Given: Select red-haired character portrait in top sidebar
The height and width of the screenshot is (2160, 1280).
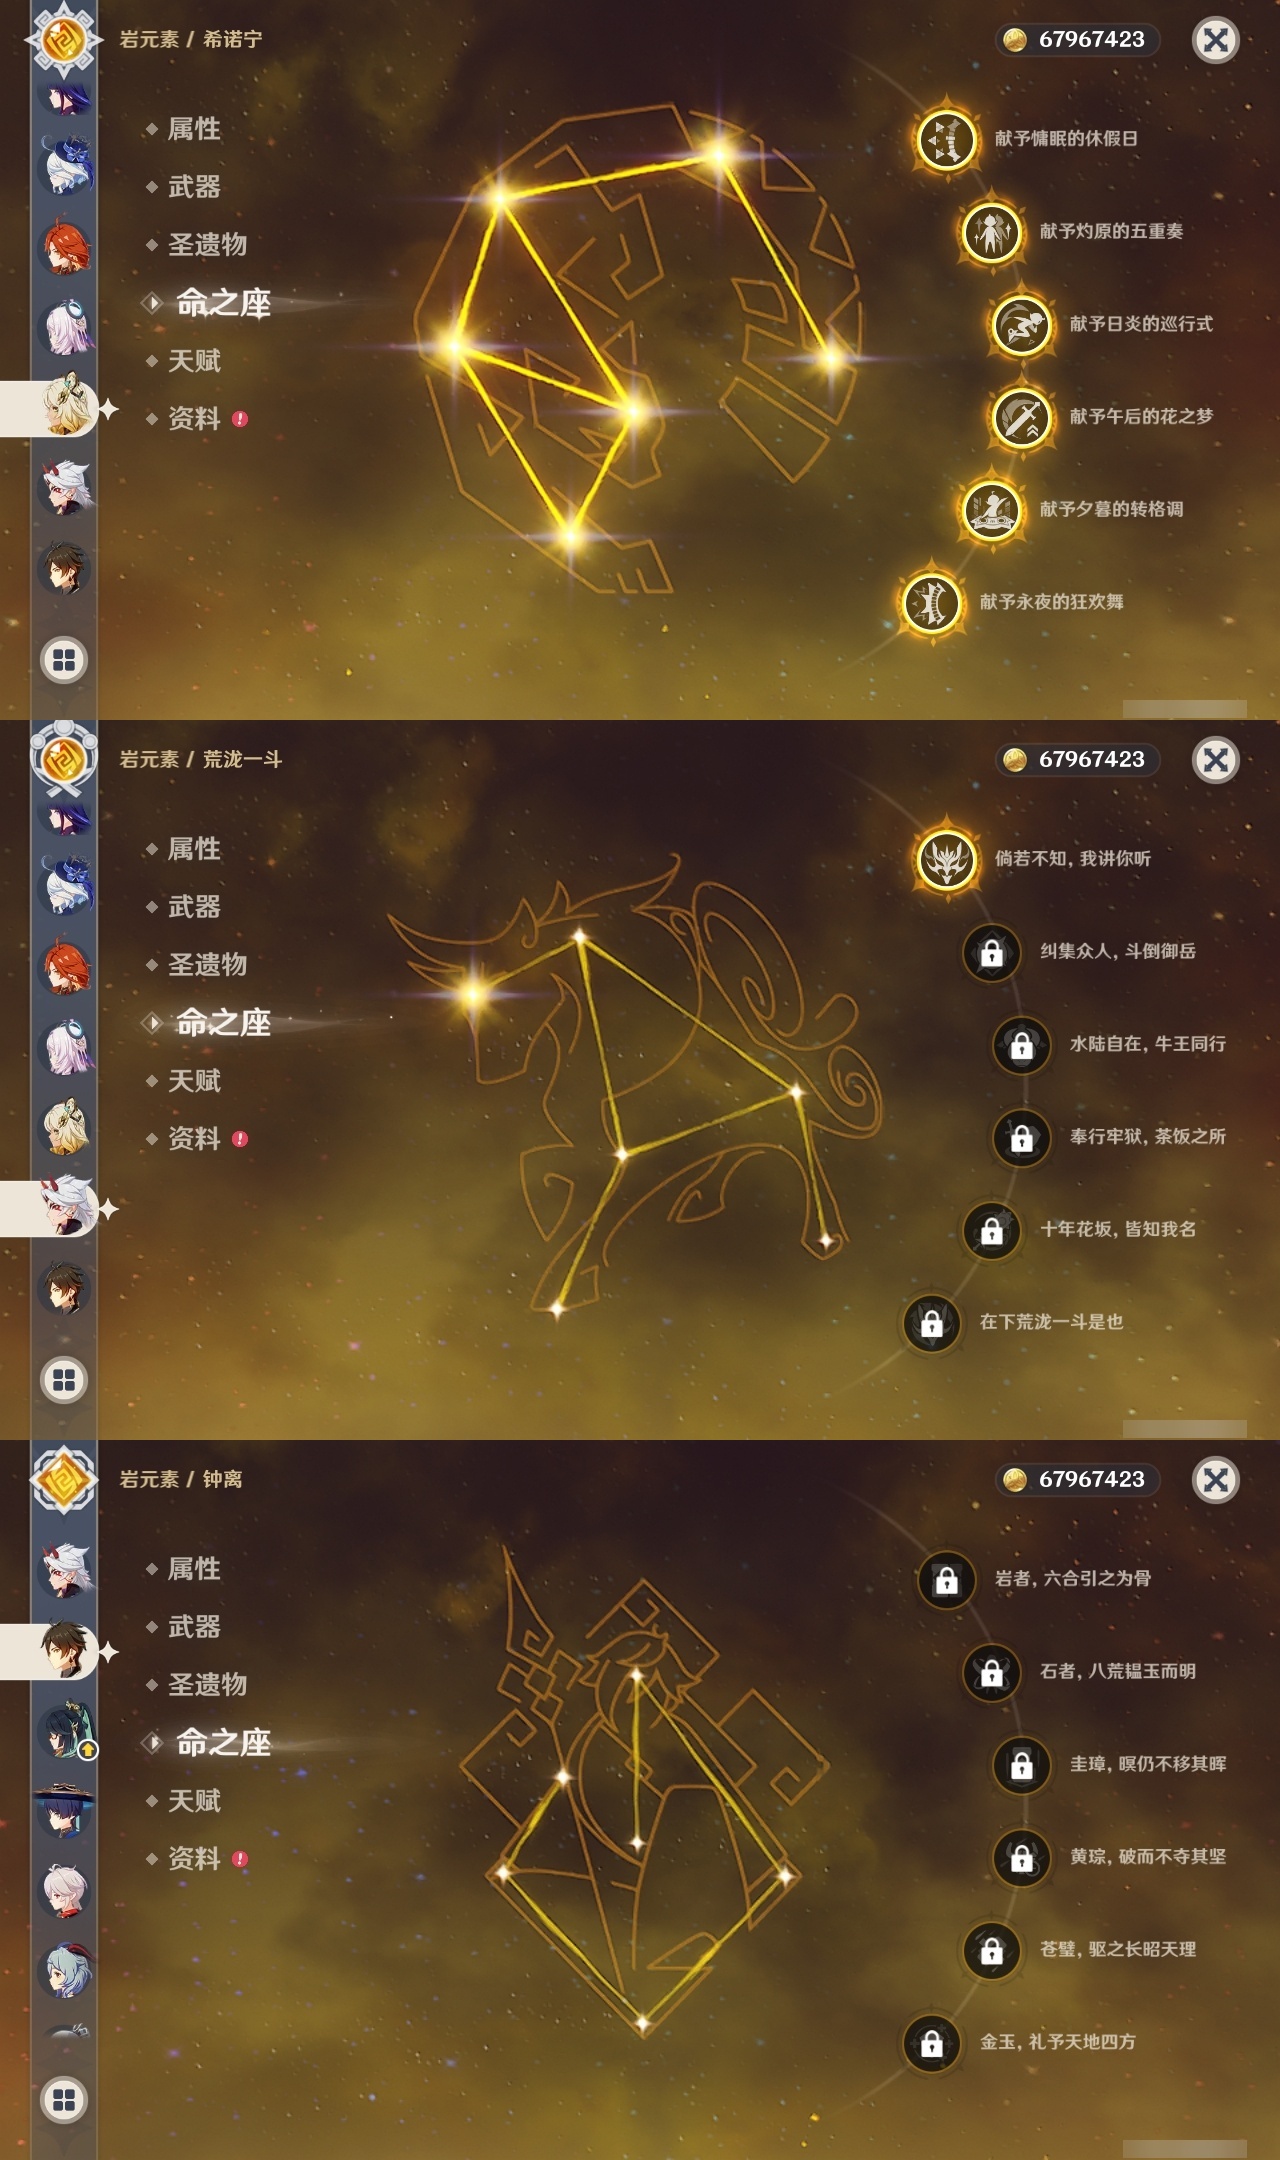Looking at the screenshot, I should click(65, 248).
